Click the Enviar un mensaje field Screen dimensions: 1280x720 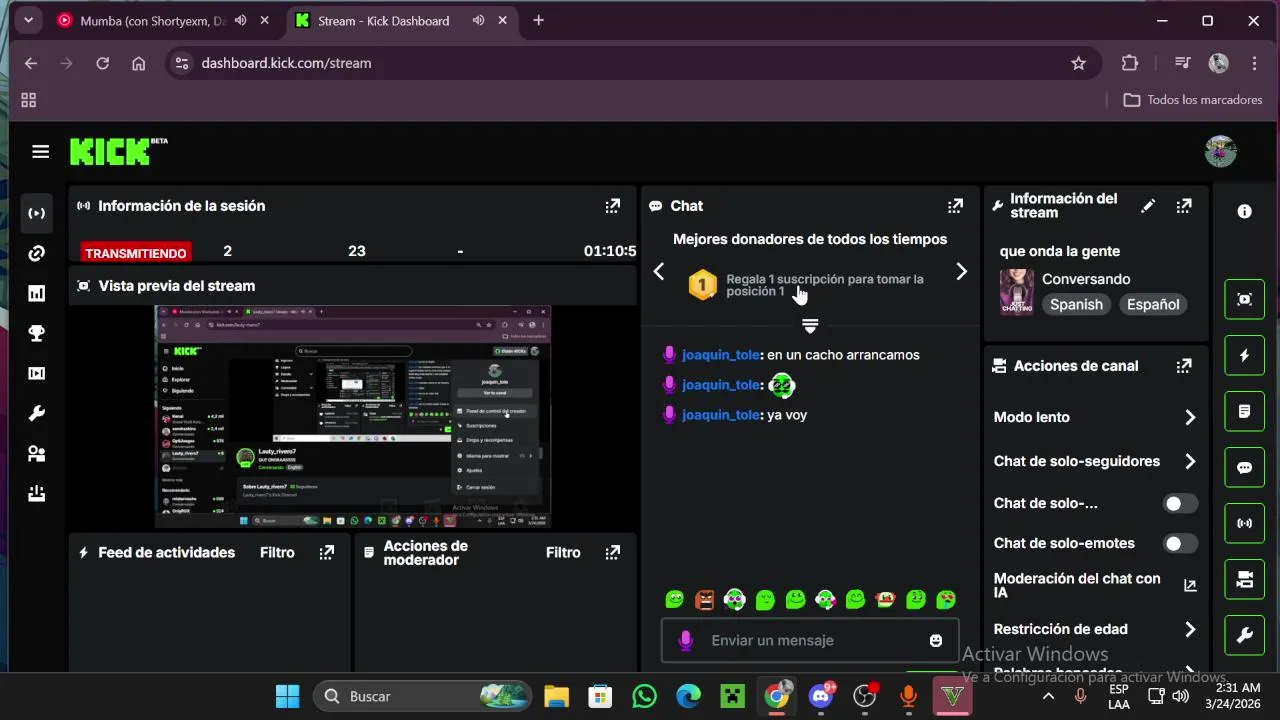pos(810,640)
